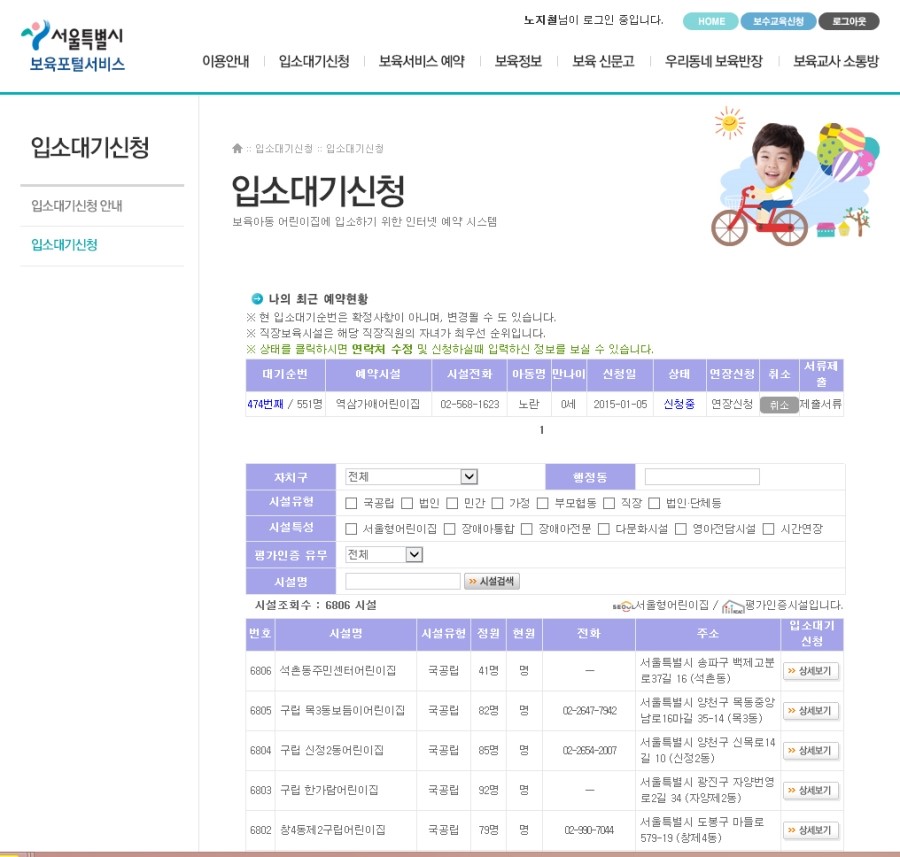Select 입소대기신청 안내 in left sidebar
The width and height of the screenshot is (900, 857).
coord(77,206)
